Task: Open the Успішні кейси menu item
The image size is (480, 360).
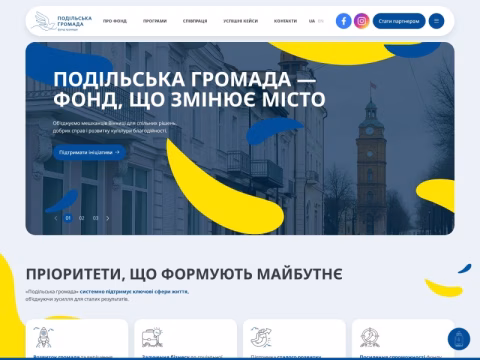Action: pos(241,21)
